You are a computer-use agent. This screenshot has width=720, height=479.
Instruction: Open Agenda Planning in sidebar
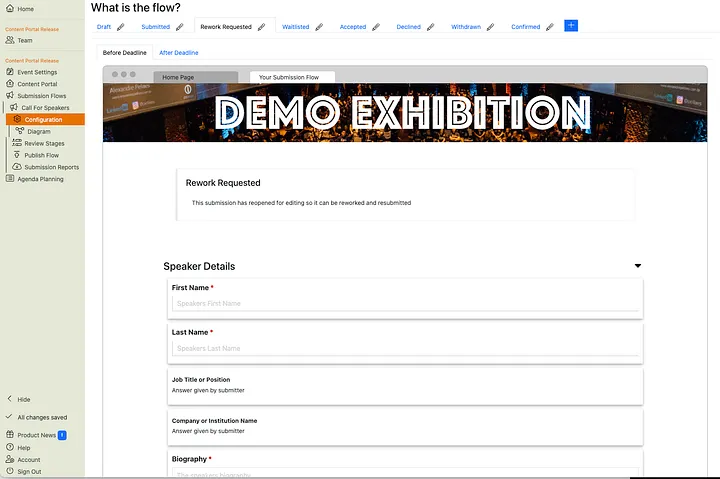tap(40, 179)
